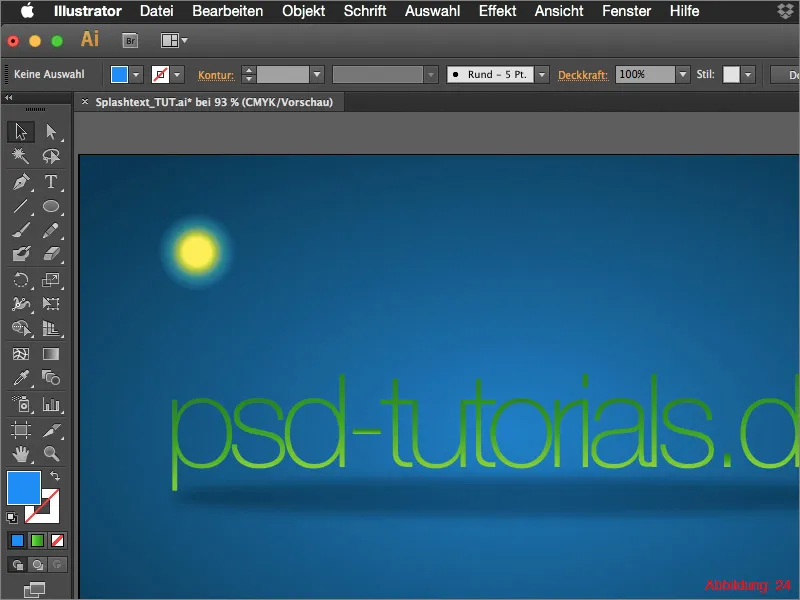800x600 pixels.
Task: Open stroke color dropdown arrow
Action: tap(177, 74)
